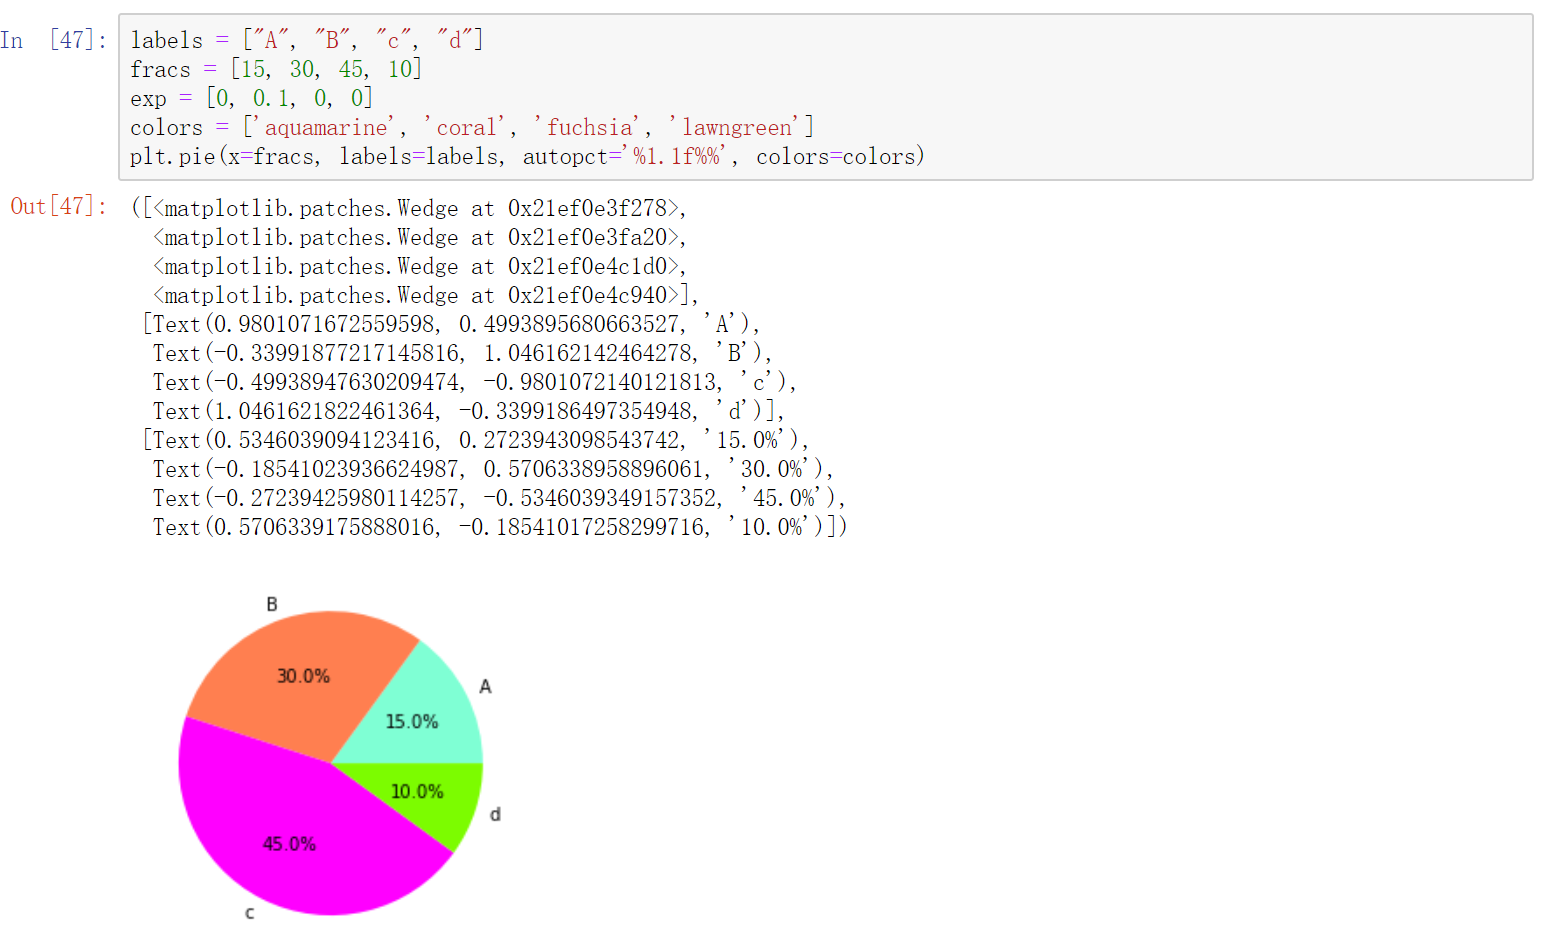Click the exp variable line in the code
The width and height of the screenshot is (1544, 928).
point(250,98)
